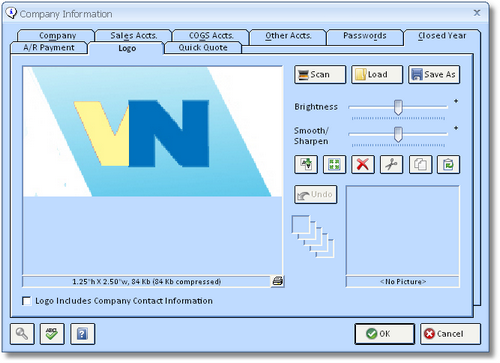Click the Smooth/Sharpen slider handle
The height and width of the screenshot is (363, 500).
(398, 134)
